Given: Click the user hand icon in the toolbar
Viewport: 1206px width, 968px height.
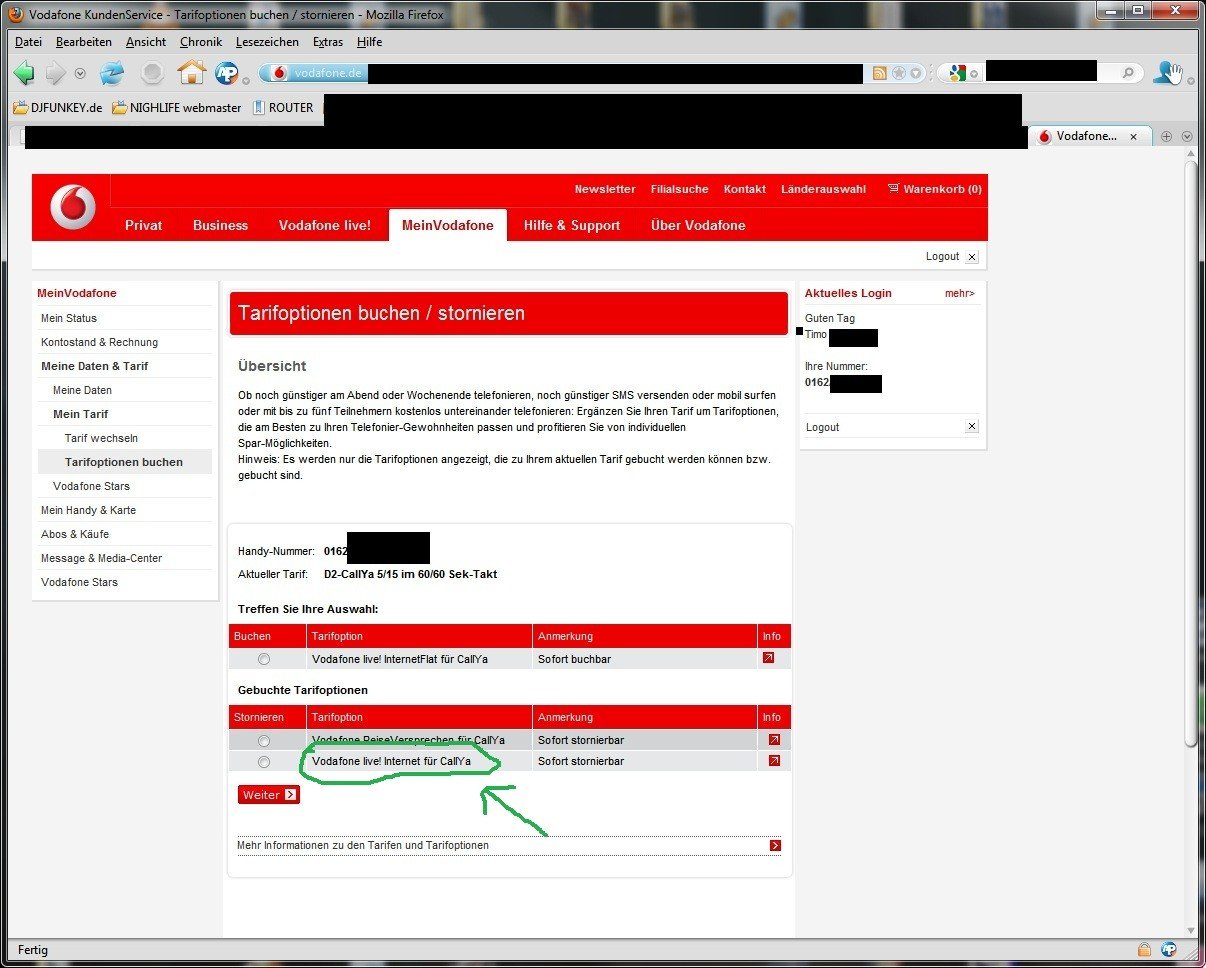Looking at the screenshot, I should point(1168,72).
